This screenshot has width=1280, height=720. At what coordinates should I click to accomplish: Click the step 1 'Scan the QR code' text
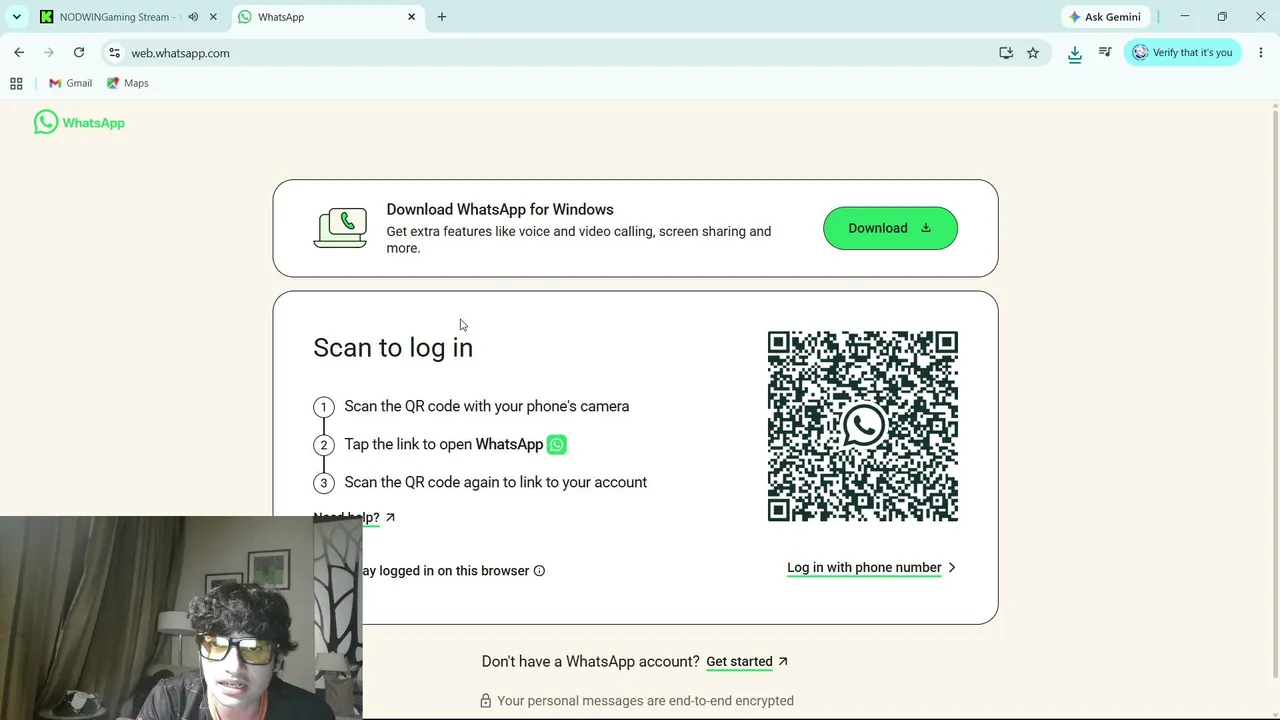click(487, 406)
